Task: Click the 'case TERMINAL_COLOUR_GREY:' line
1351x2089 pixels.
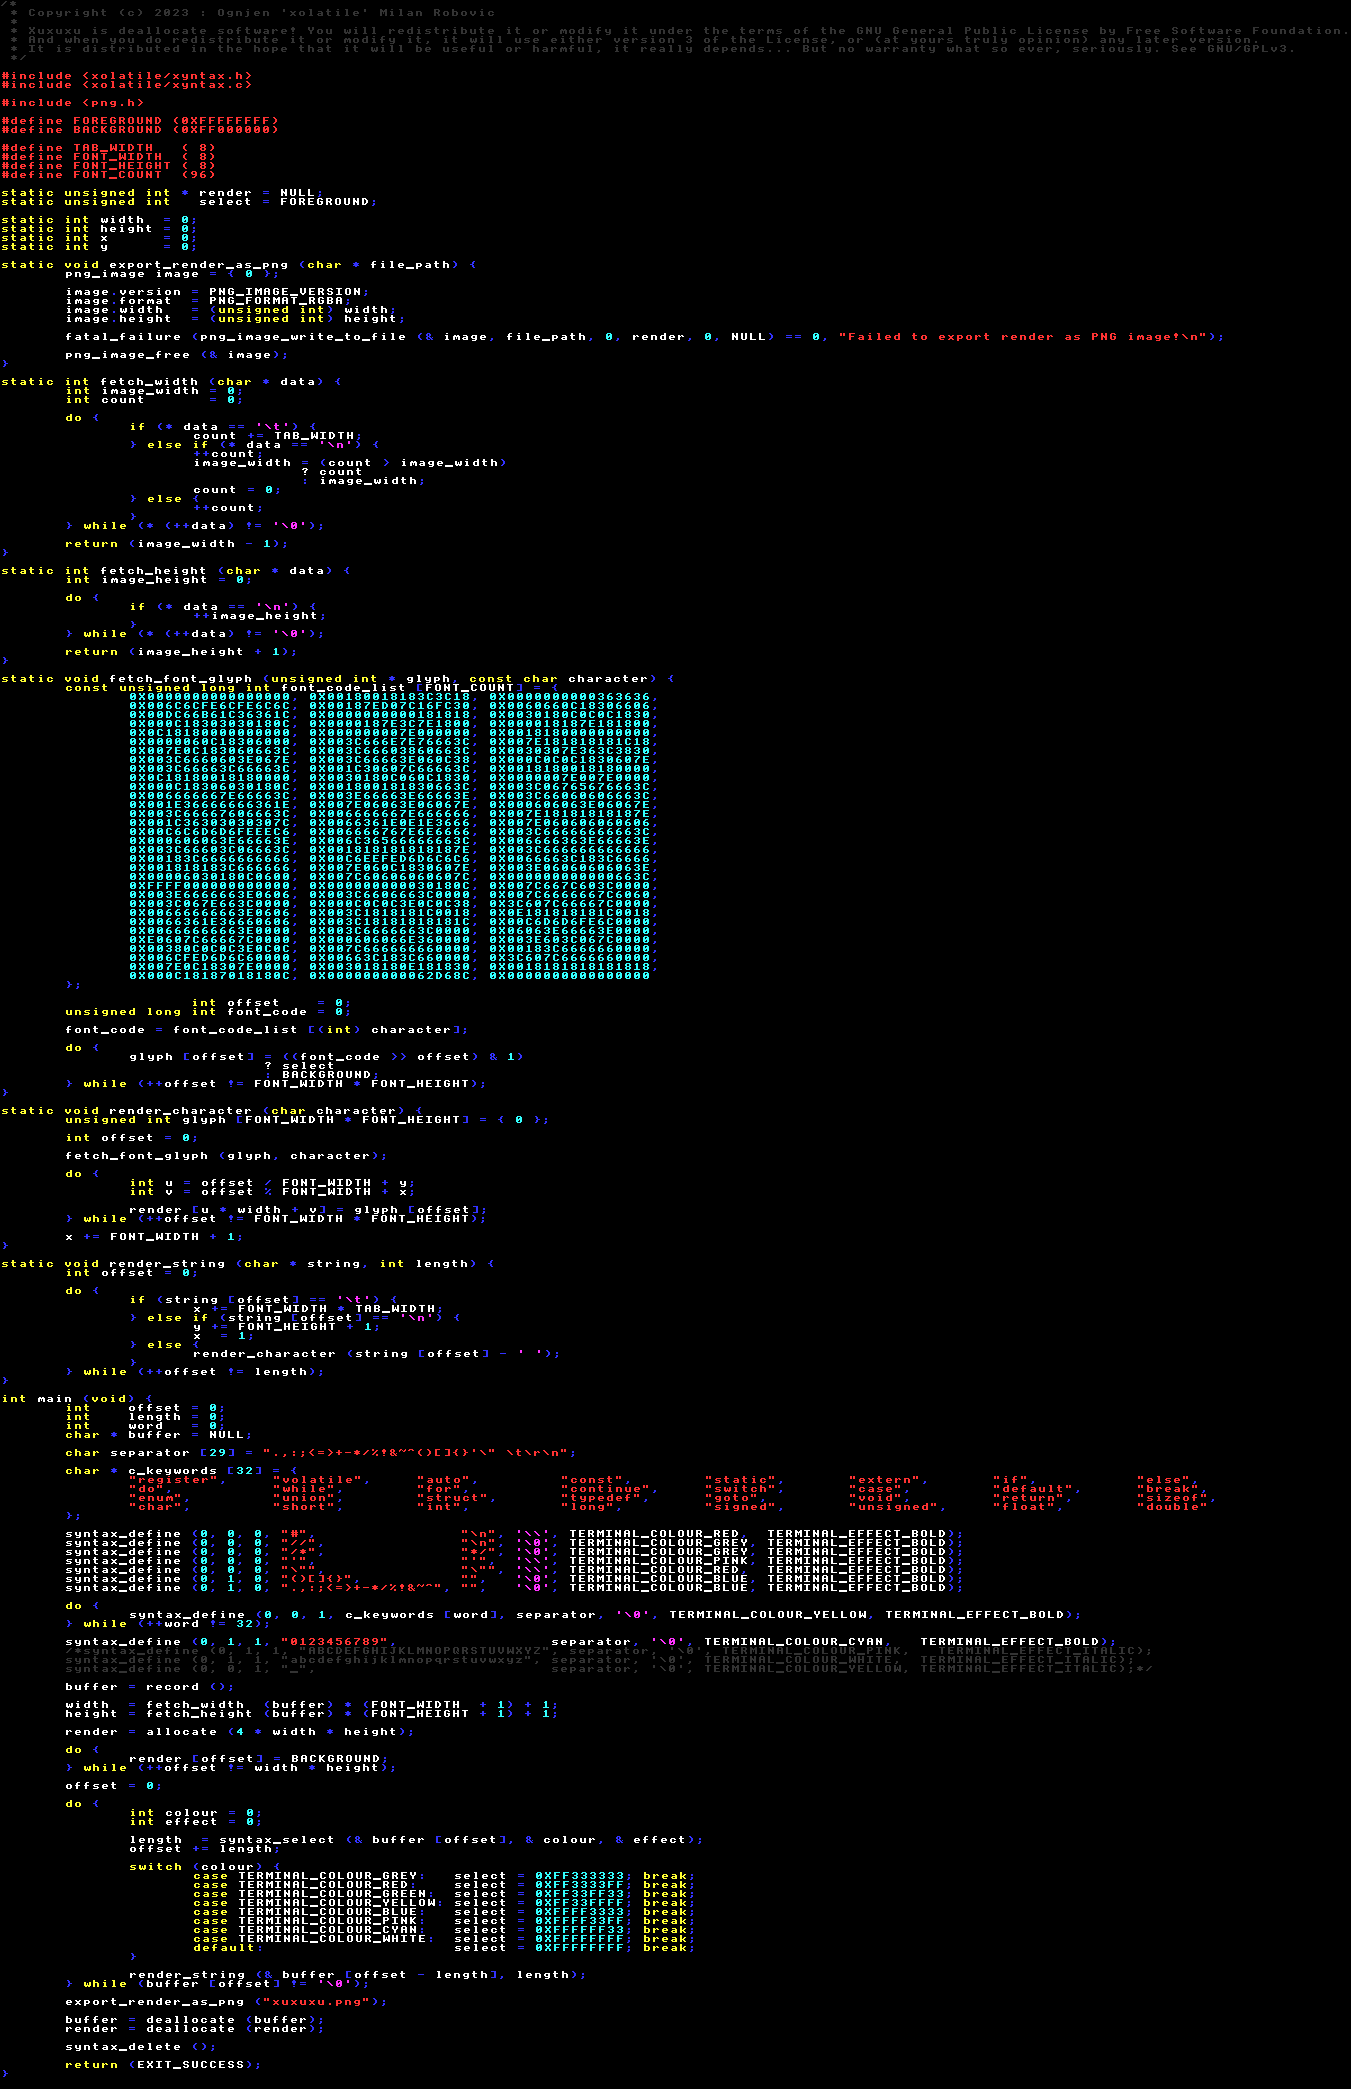Action: pyautogui.click(x=444, y=1876)
